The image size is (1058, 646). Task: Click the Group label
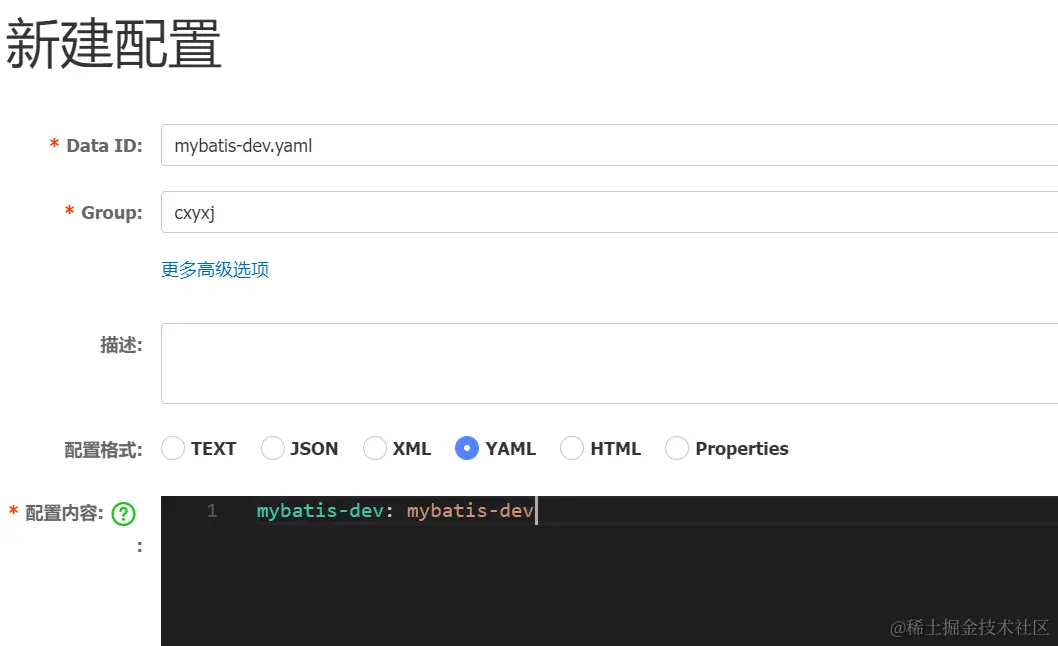112,213
